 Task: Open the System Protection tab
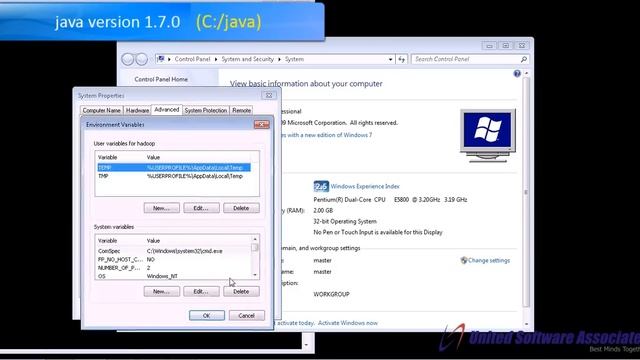pos(205,110)
